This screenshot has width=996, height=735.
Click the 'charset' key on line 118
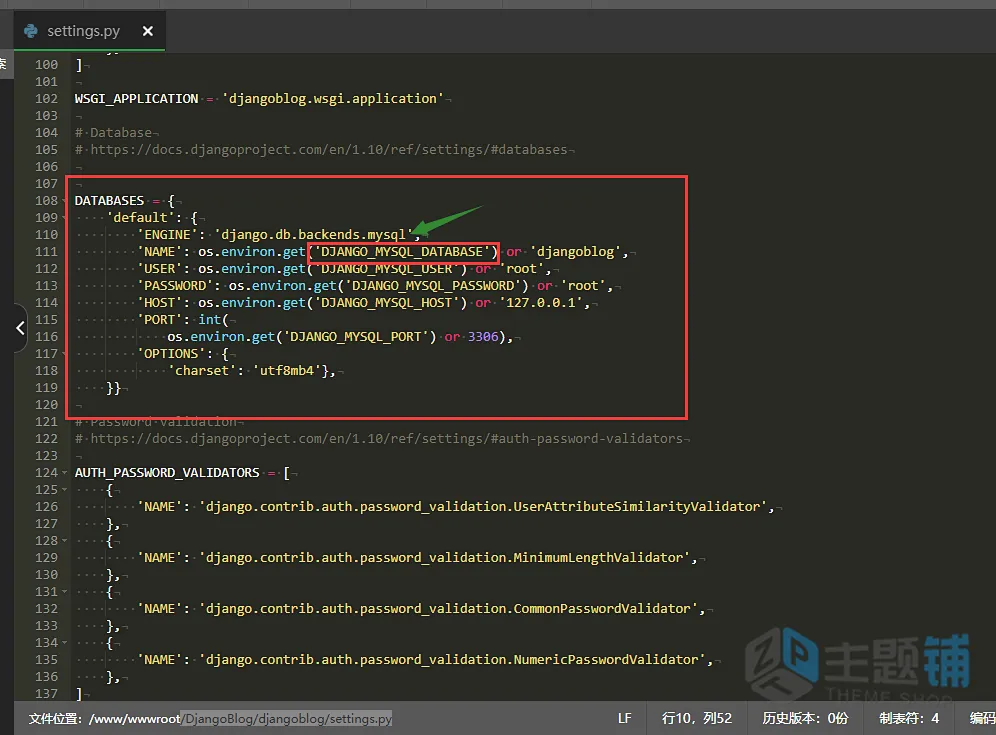[202, 370]
